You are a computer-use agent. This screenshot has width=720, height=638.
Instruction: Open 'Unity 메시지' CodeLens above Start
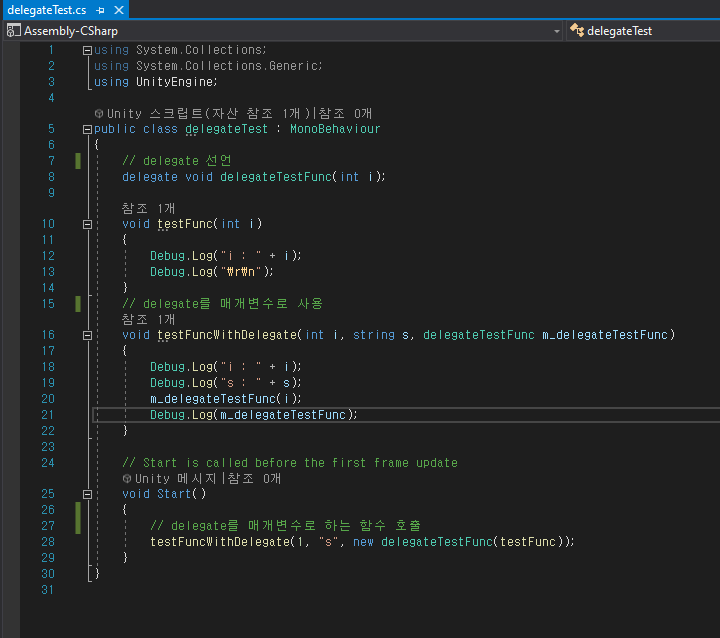pos(175,479)
